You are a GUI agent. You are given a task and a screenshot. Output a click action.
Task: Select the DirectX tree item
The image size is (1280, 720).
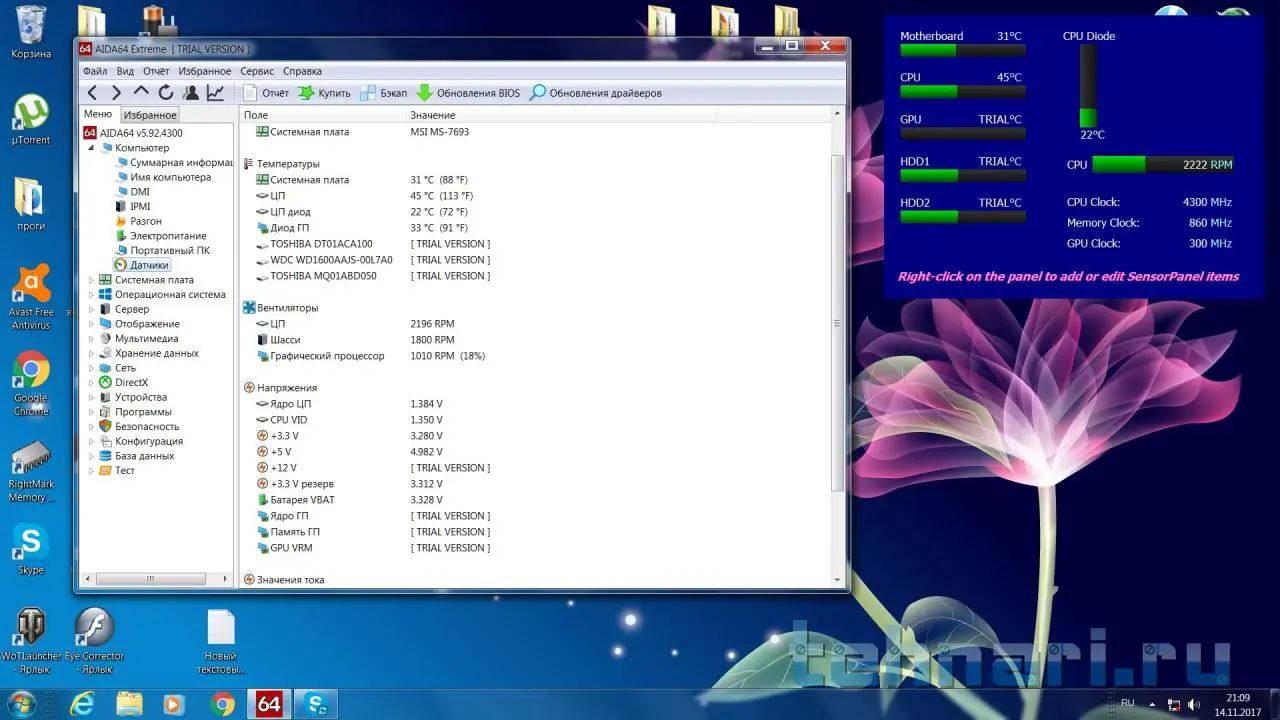[x=131, y=382]
